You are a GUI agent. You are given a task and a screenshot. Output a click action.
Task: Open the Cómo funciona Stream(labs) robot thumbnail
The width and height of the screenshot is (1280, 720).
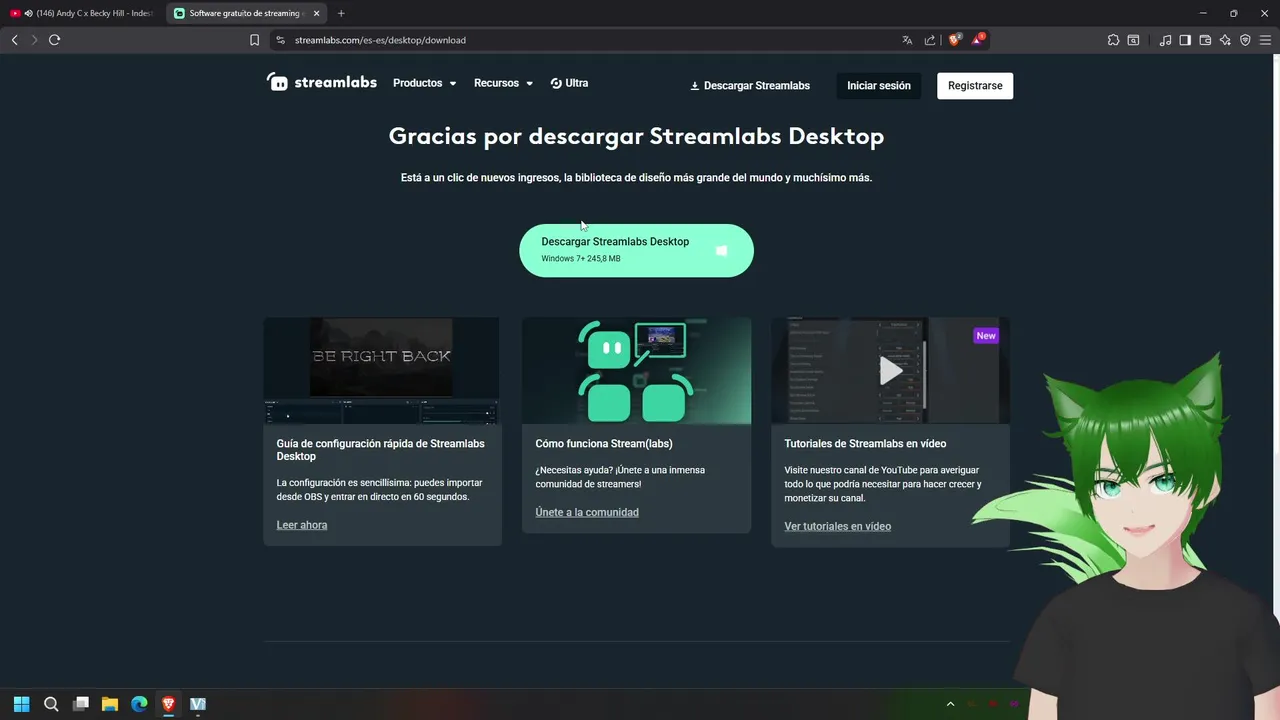[636, 371]
